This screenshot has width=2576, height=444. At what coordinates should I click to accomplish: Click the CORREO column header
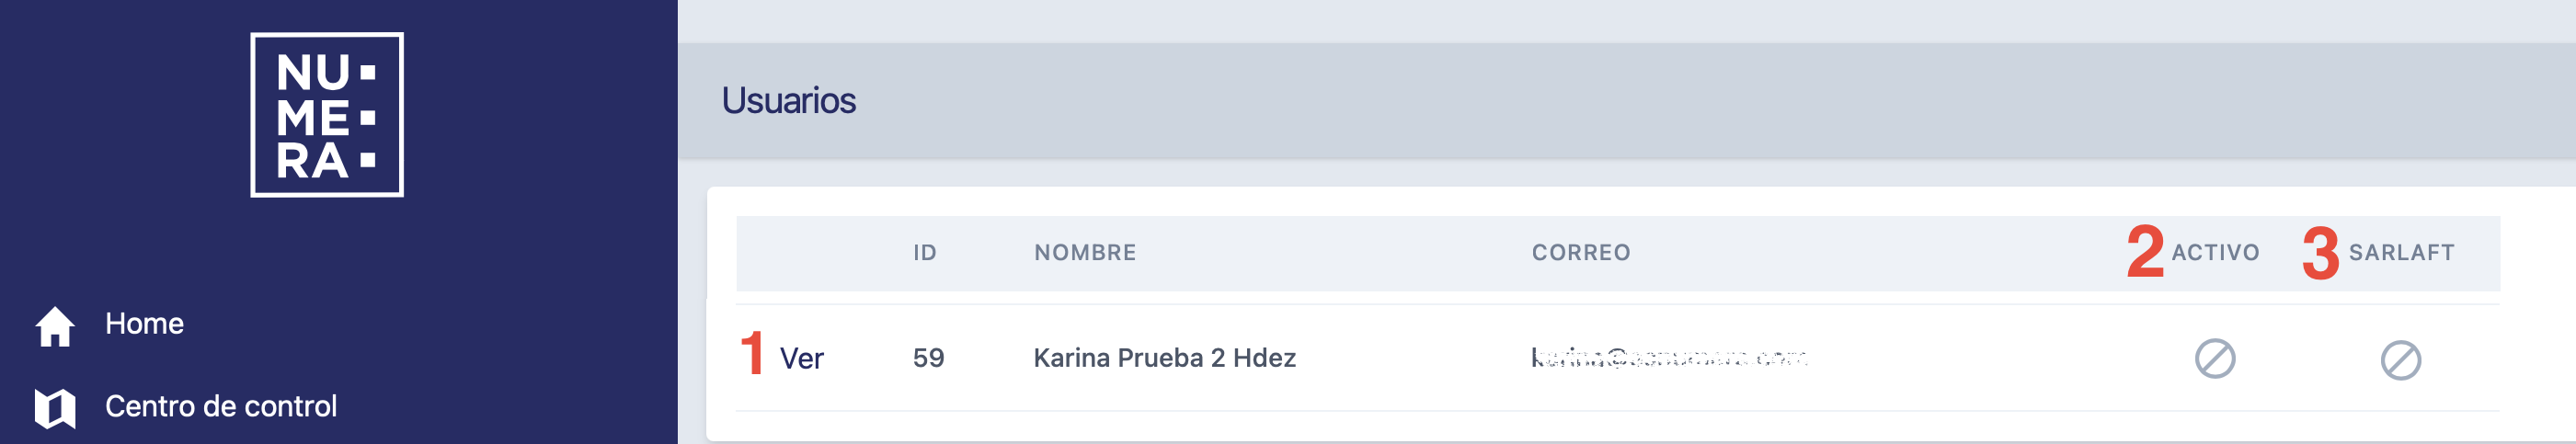pyautogui.click(x=1581, y=253)
